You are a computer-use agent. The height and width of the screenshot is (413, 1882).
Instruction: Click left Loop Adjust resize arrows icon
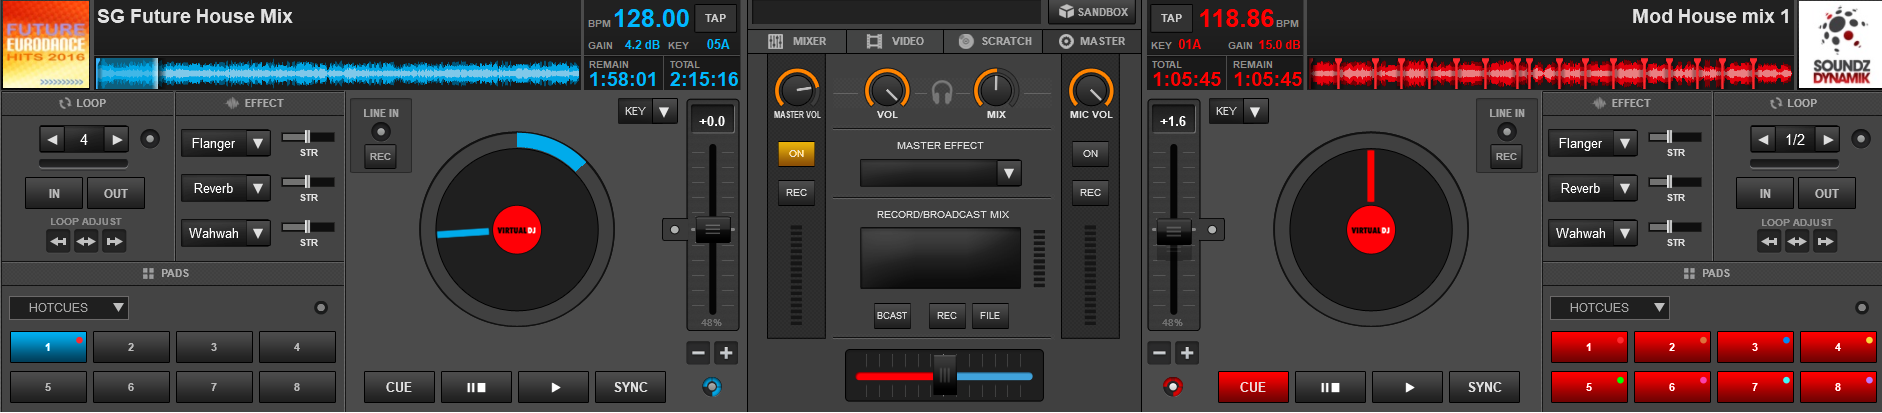(x=86, y=241)
